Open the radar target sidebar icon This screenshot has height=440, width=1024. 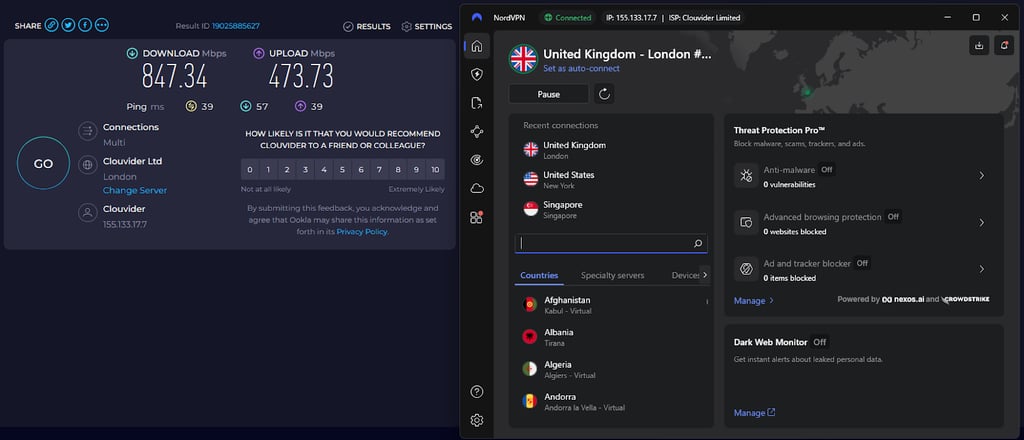[477, 160]
